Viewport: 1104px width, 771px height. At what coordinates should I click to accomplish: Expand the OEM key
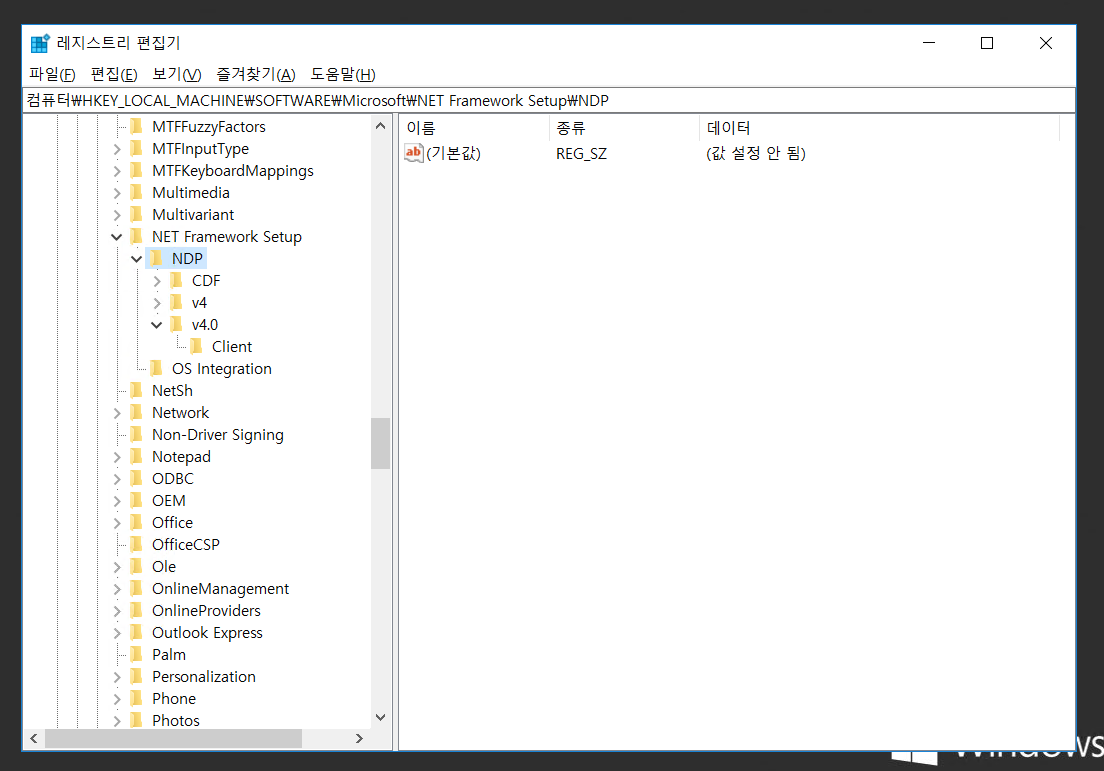point(117,501)
